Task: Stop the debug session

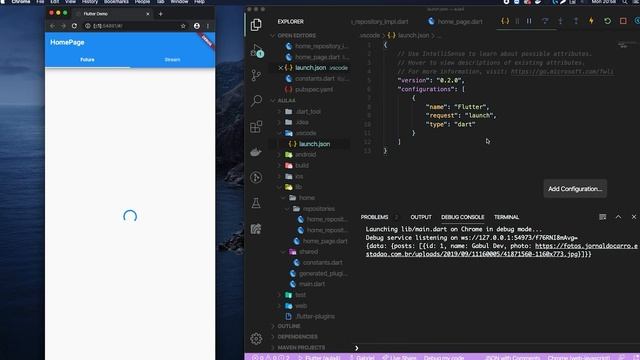Action: [623, 21]
